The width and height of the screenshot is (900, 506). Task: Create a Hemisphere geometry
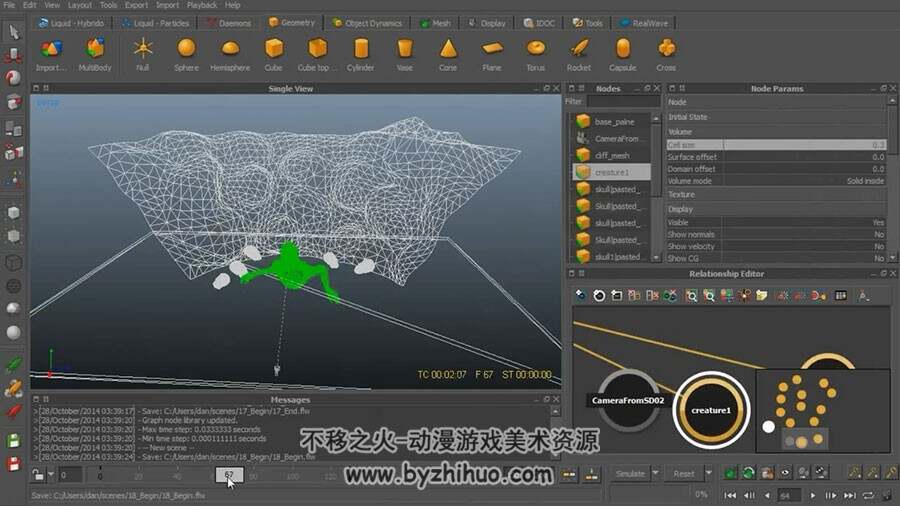[x=230, y=49]
